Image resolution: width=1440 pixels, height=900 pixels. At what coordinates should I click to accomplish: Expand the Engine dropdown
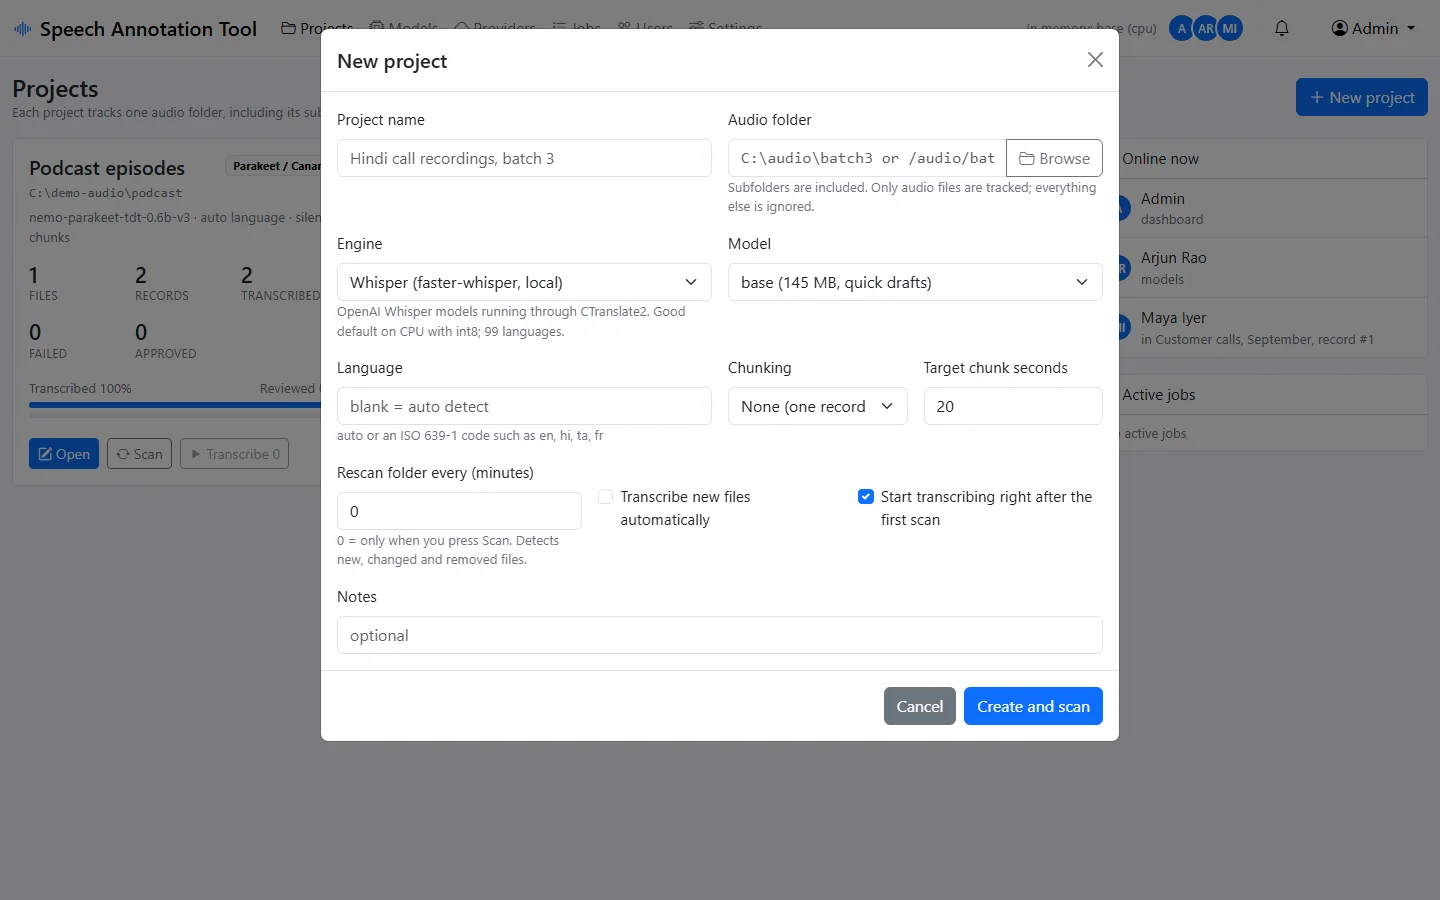tap(524, 282)
